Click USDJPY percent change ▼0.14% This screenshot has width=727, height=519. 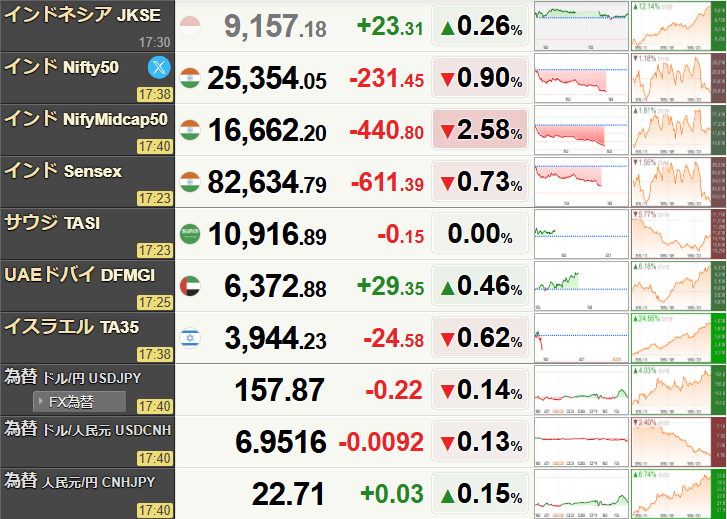[x=480, y=390]
